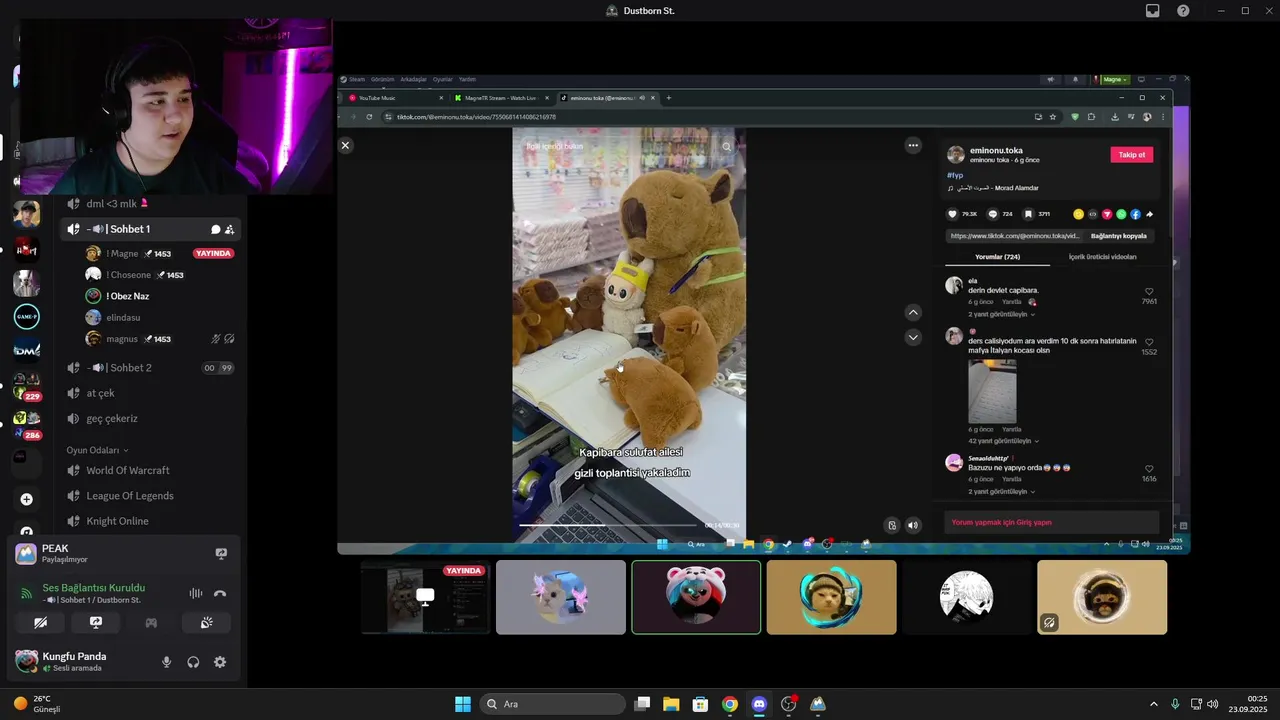
Task: Share the video via WhatsApp icon
Action: click(1121, 214)
